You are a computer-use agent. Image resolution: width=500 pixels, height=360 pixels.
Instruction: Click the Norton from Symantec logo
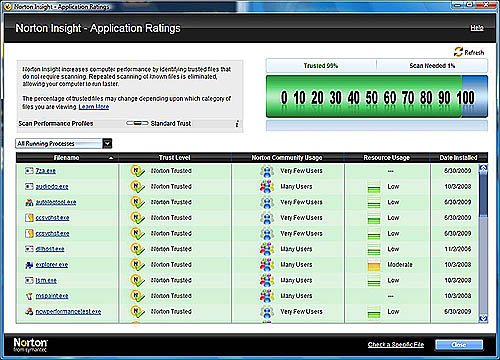pos(30,345)
